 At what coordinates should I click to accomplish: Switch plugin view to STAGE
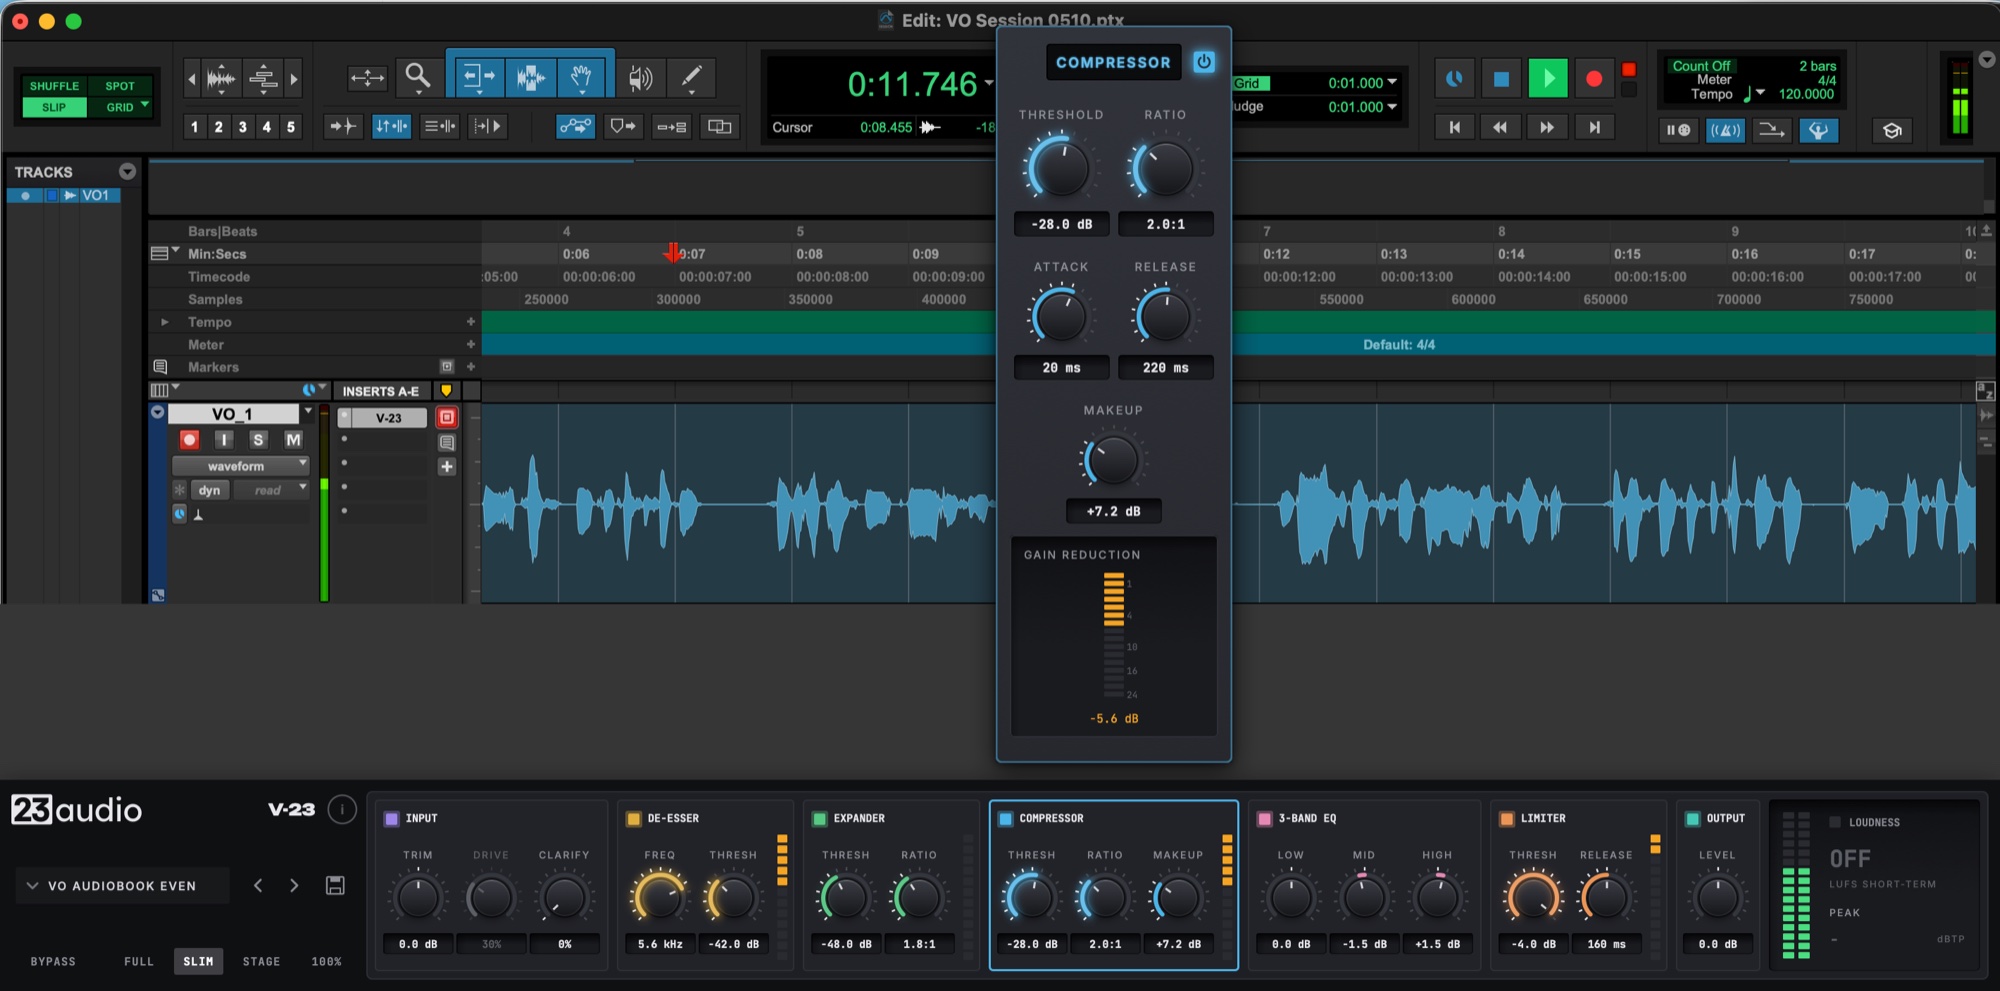(261, 961)
